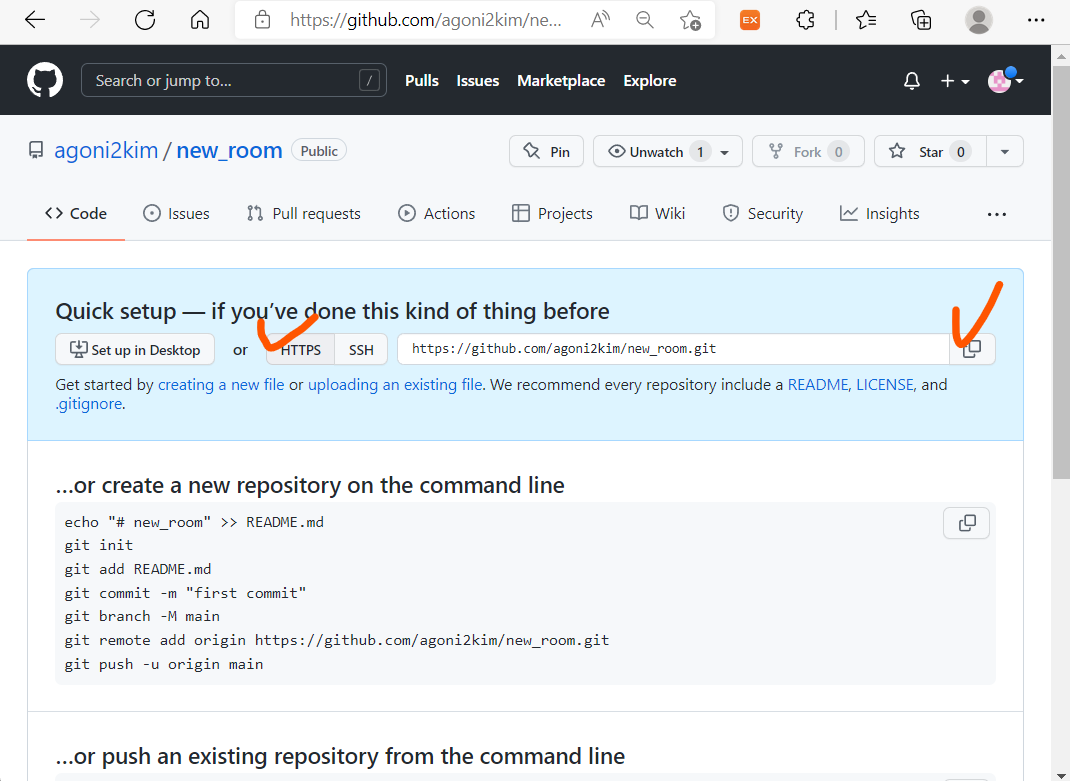Open the Favorites list icon
This screenshot has height=781, width=1070.
867,20
